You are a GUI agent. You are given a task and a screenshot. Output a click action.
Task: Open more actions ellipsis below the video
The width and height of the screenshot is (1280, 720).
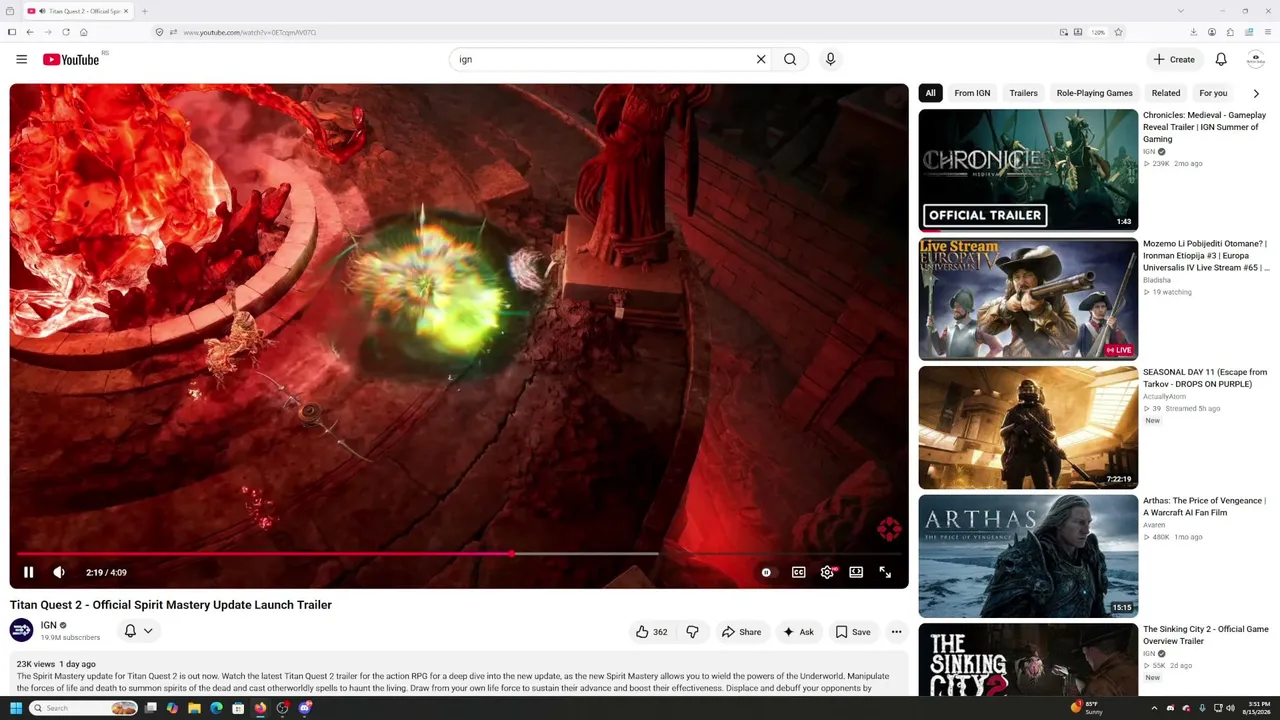(x=896, y=632)
